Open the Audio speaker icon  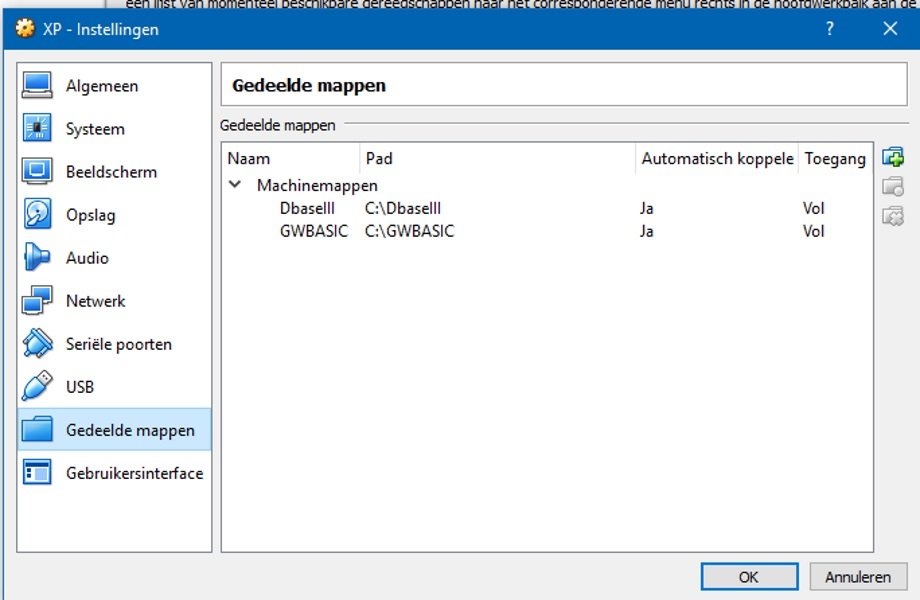pos(37,257)
